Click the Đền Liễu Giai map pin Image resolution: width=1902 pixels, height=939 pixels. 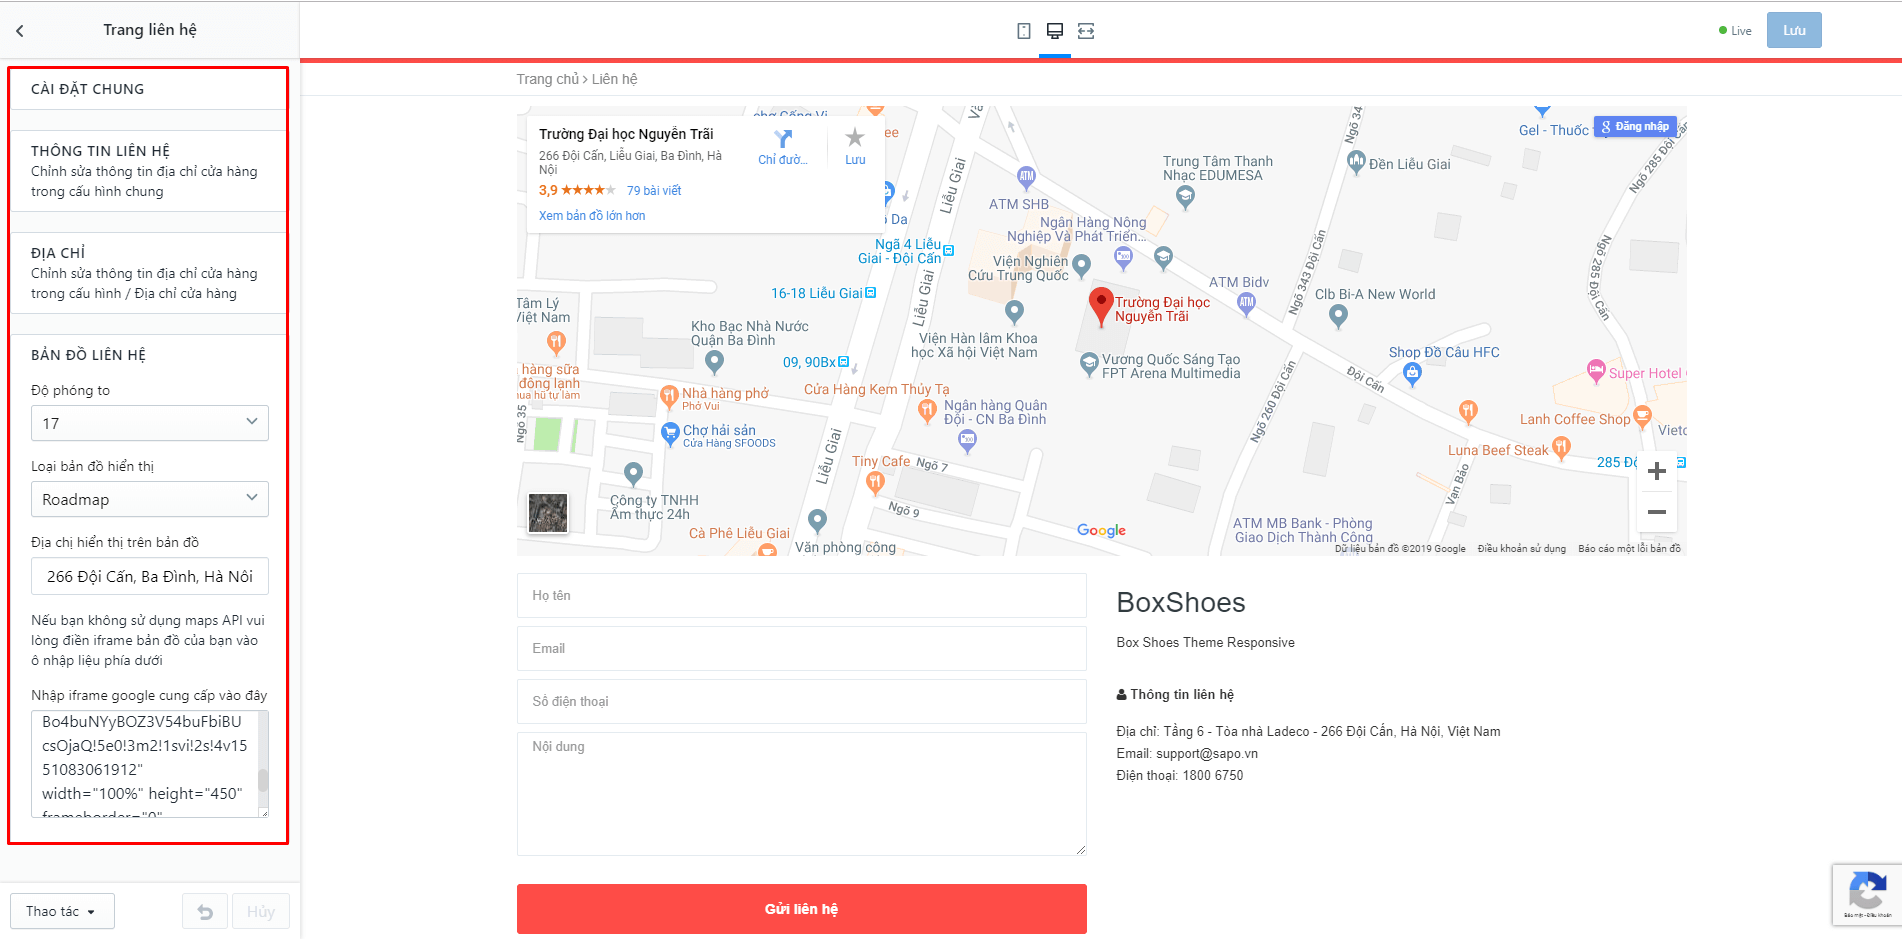click(x=1356, y=162)
